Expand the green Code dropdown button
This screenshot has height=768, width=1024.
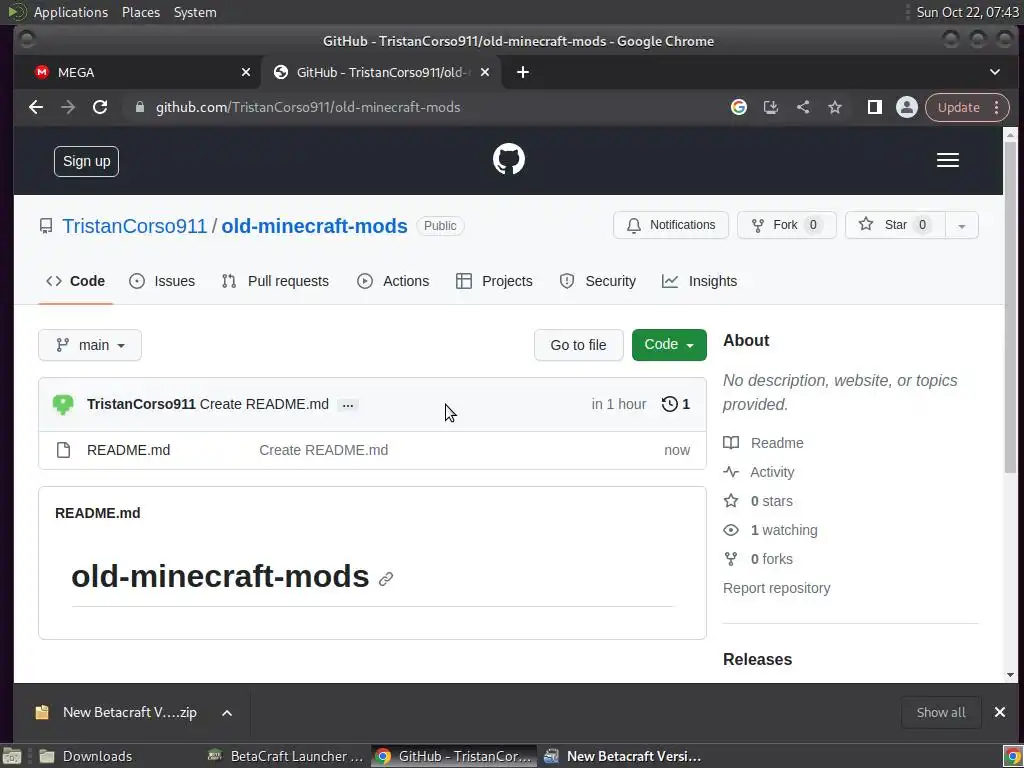669,345
